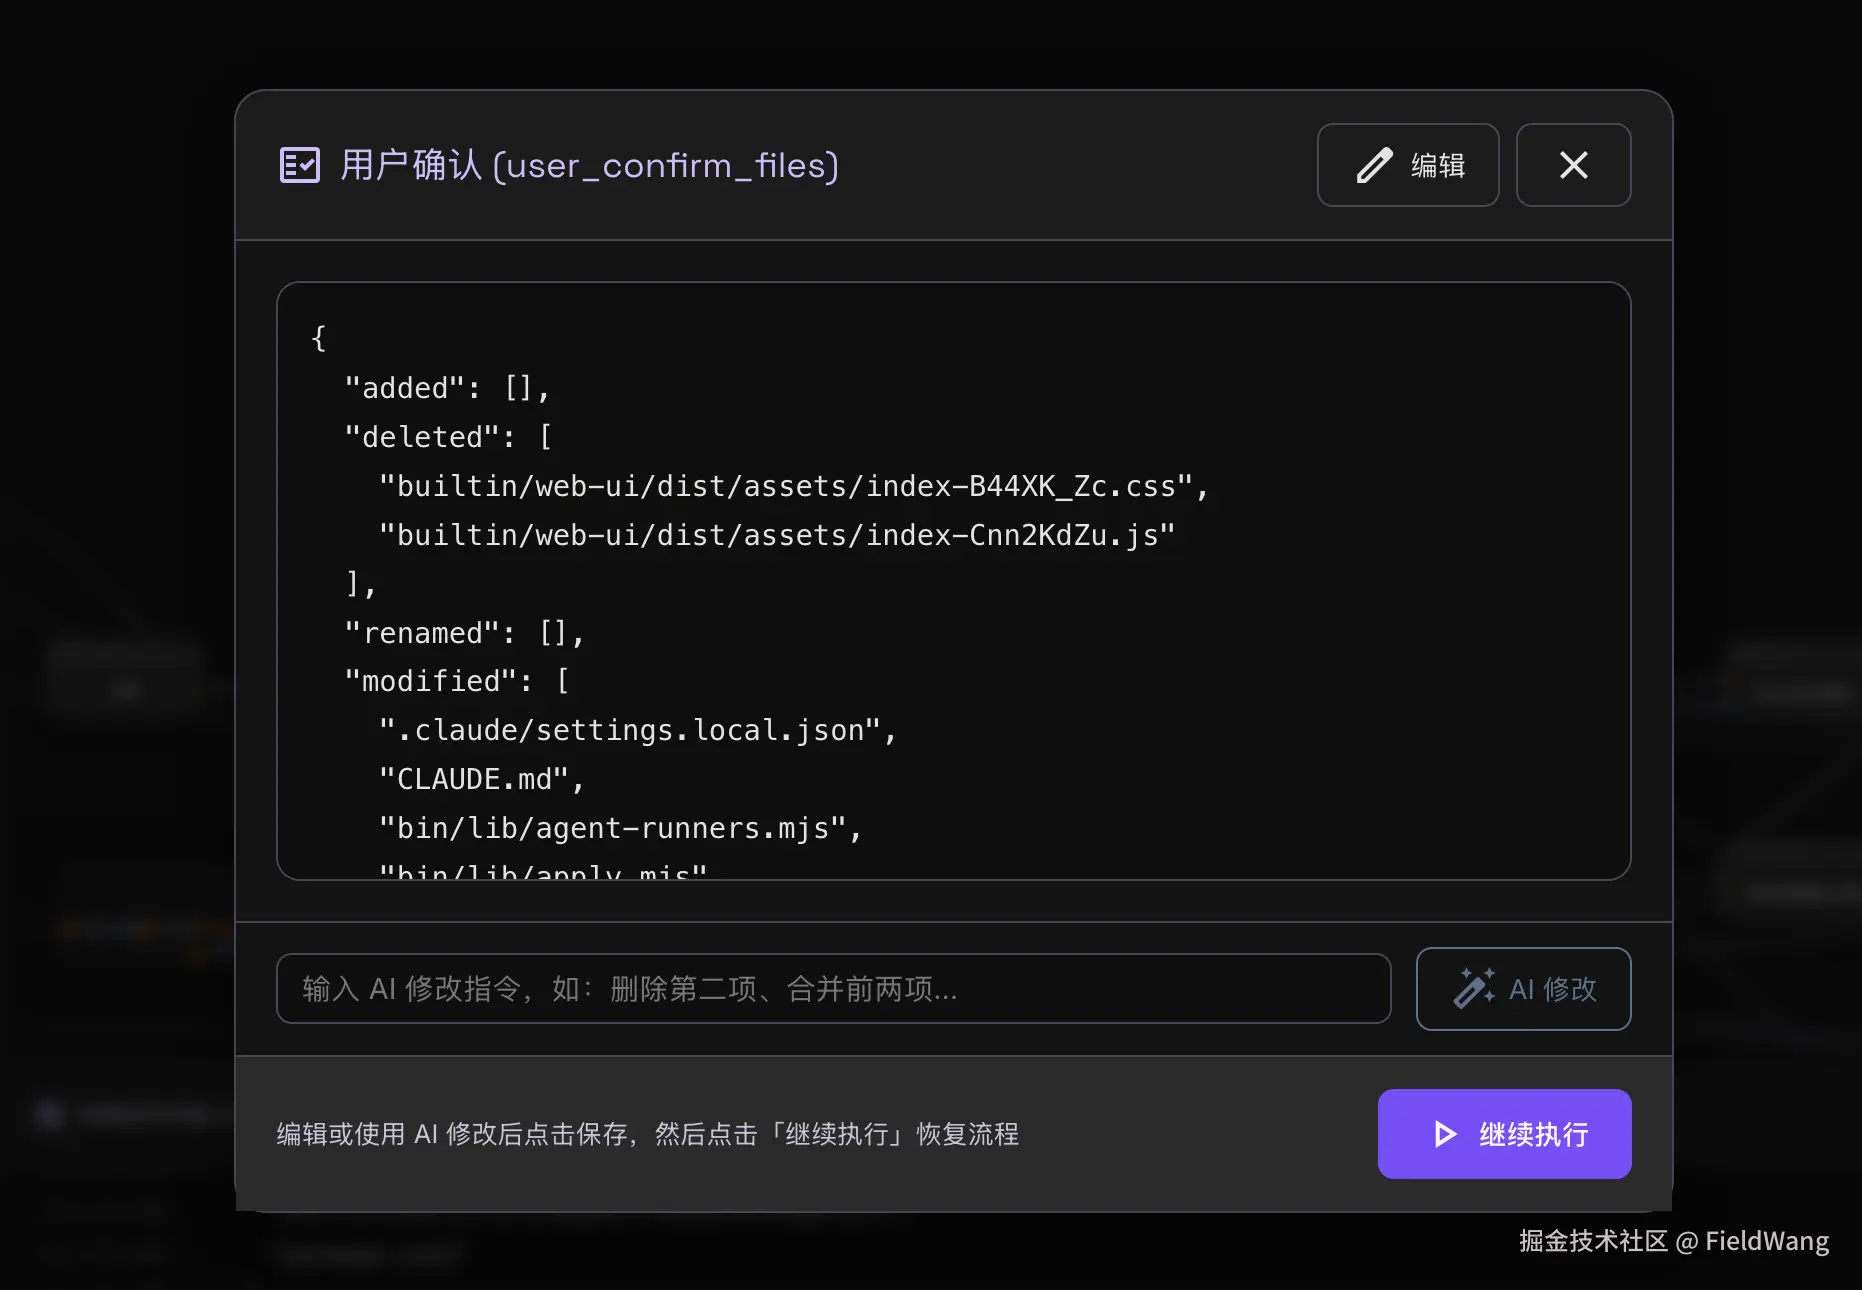Click the 编辑 button to edit the JSON

click(1408, 165)
